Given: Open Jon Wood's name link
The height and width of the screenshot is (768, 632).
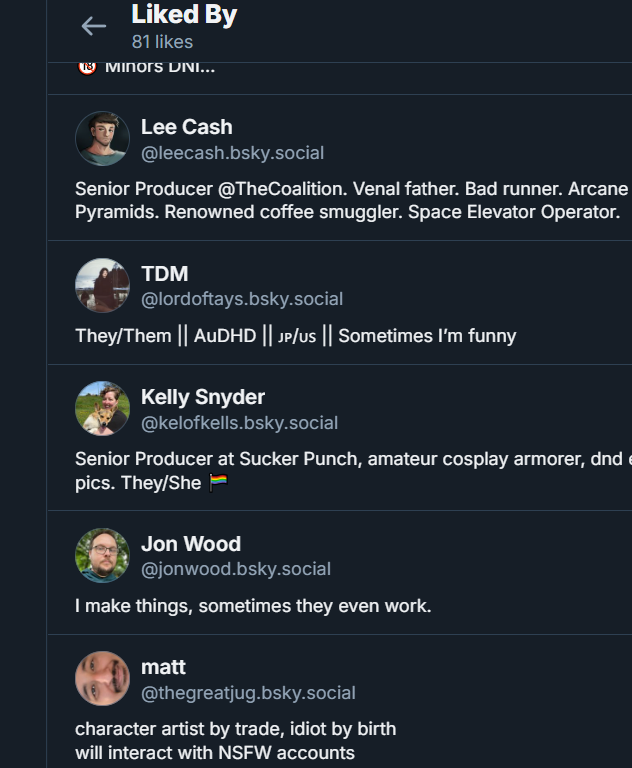Looking at the screenshot, I should [190, 544].
